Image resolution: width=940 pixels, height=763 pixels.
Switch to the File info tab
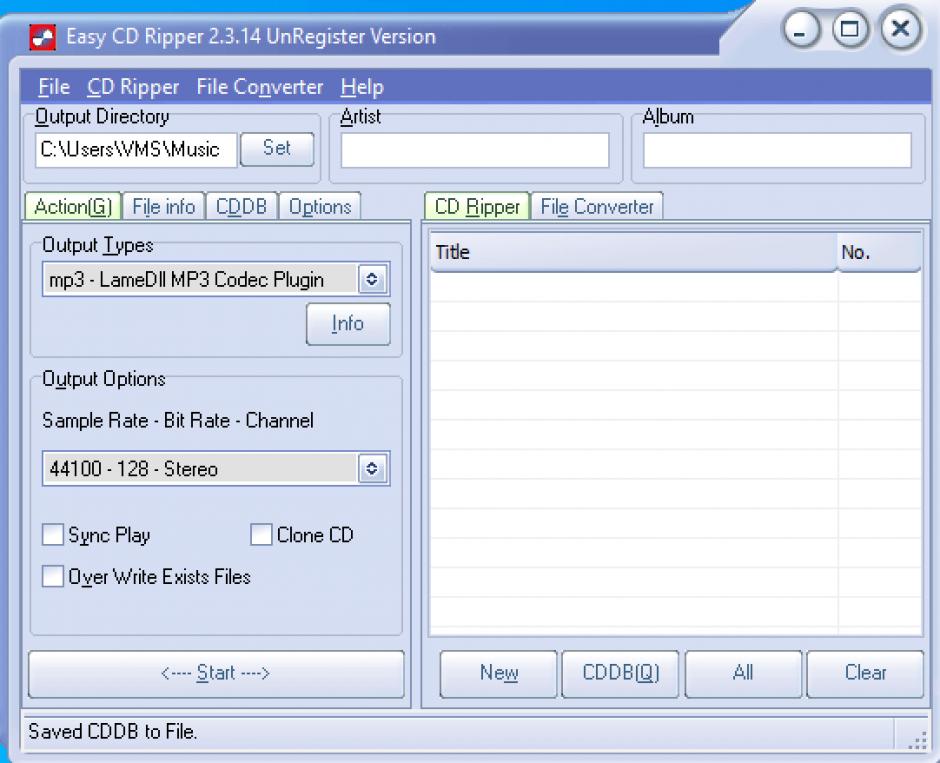164,207
